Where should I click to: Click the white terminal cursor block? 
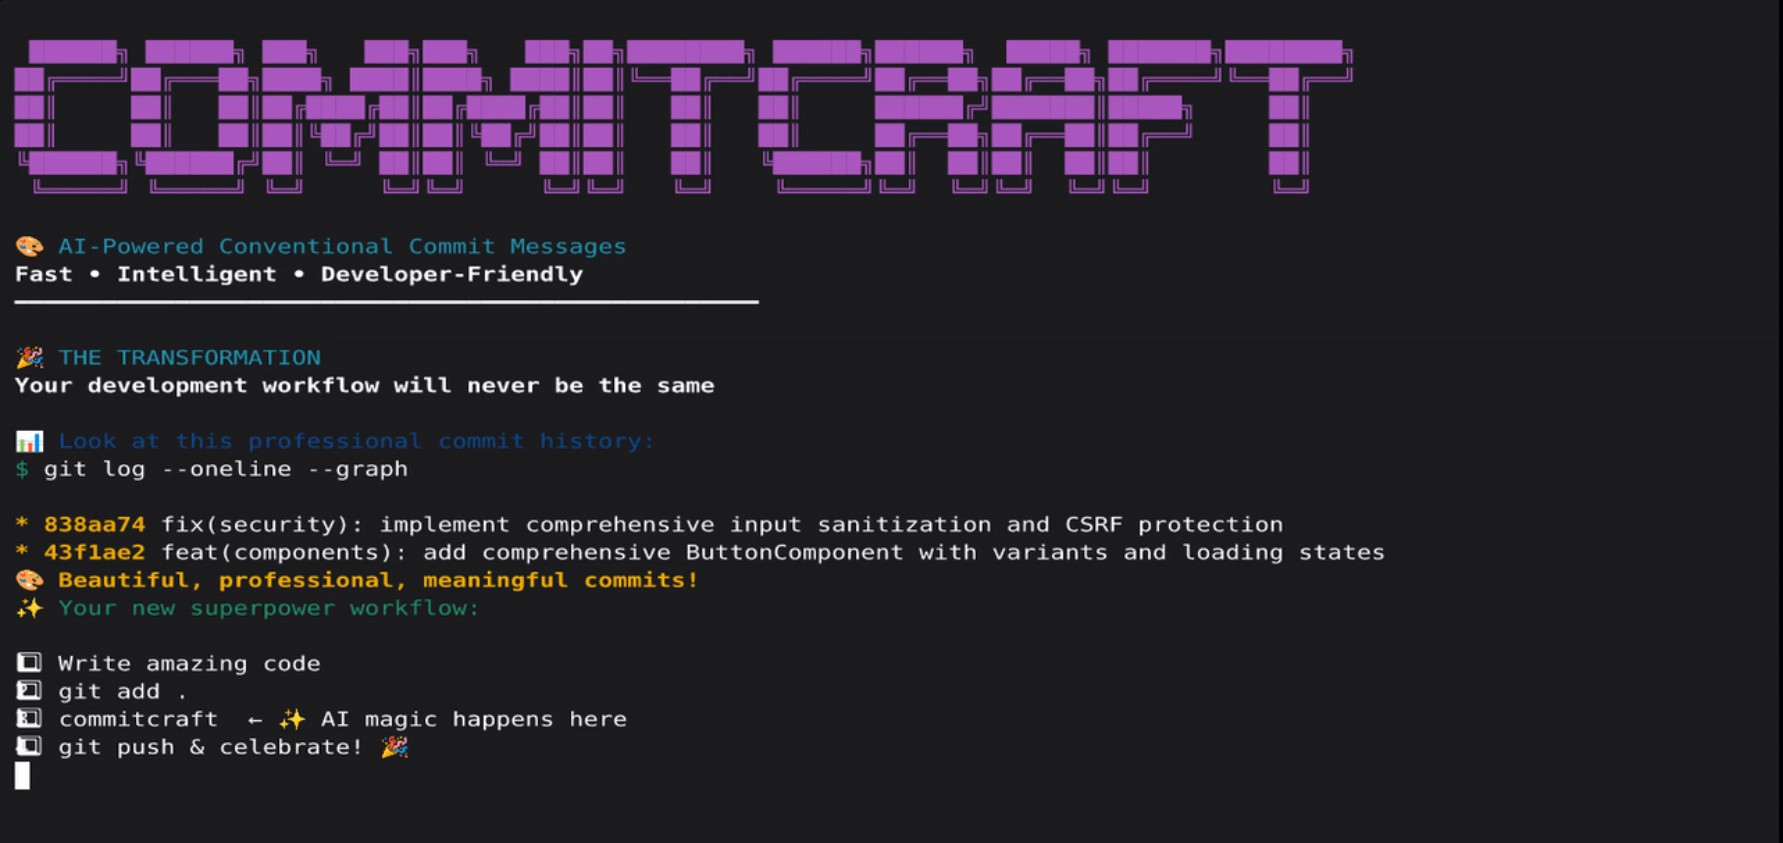[x=22, y=776]
